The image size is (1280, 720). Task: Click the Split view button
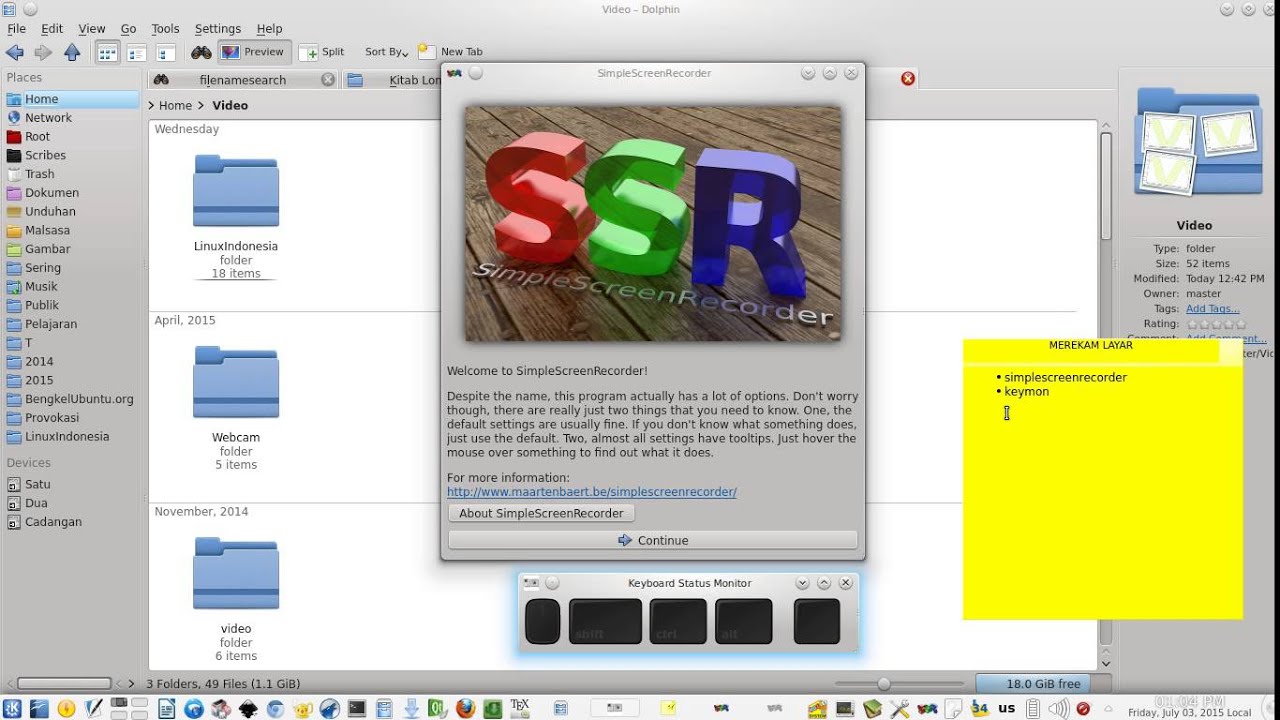322,52
